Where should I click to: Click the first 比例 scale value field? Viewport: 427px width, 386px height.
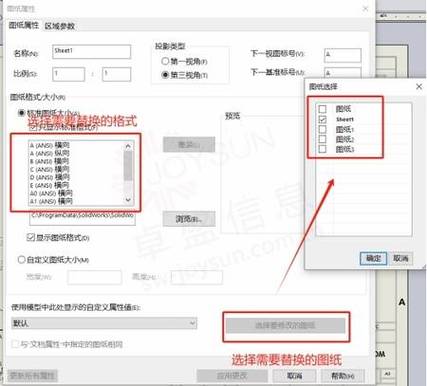[69, 74]
